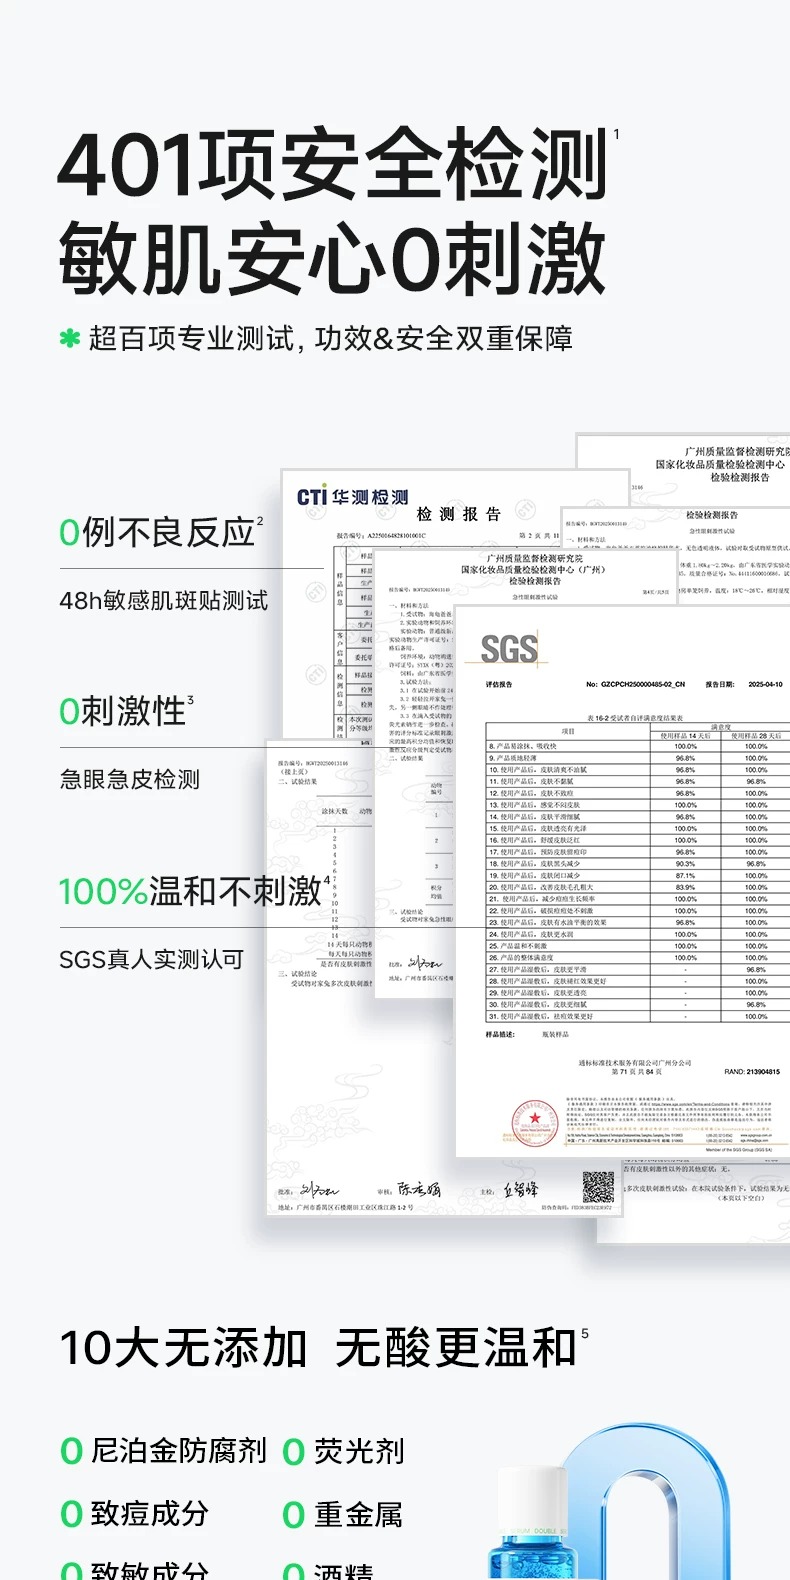790x1580 pixels.
Task: Click the 0例不良反应 claim
Action: pyautogui.click(x=156, y=532)
